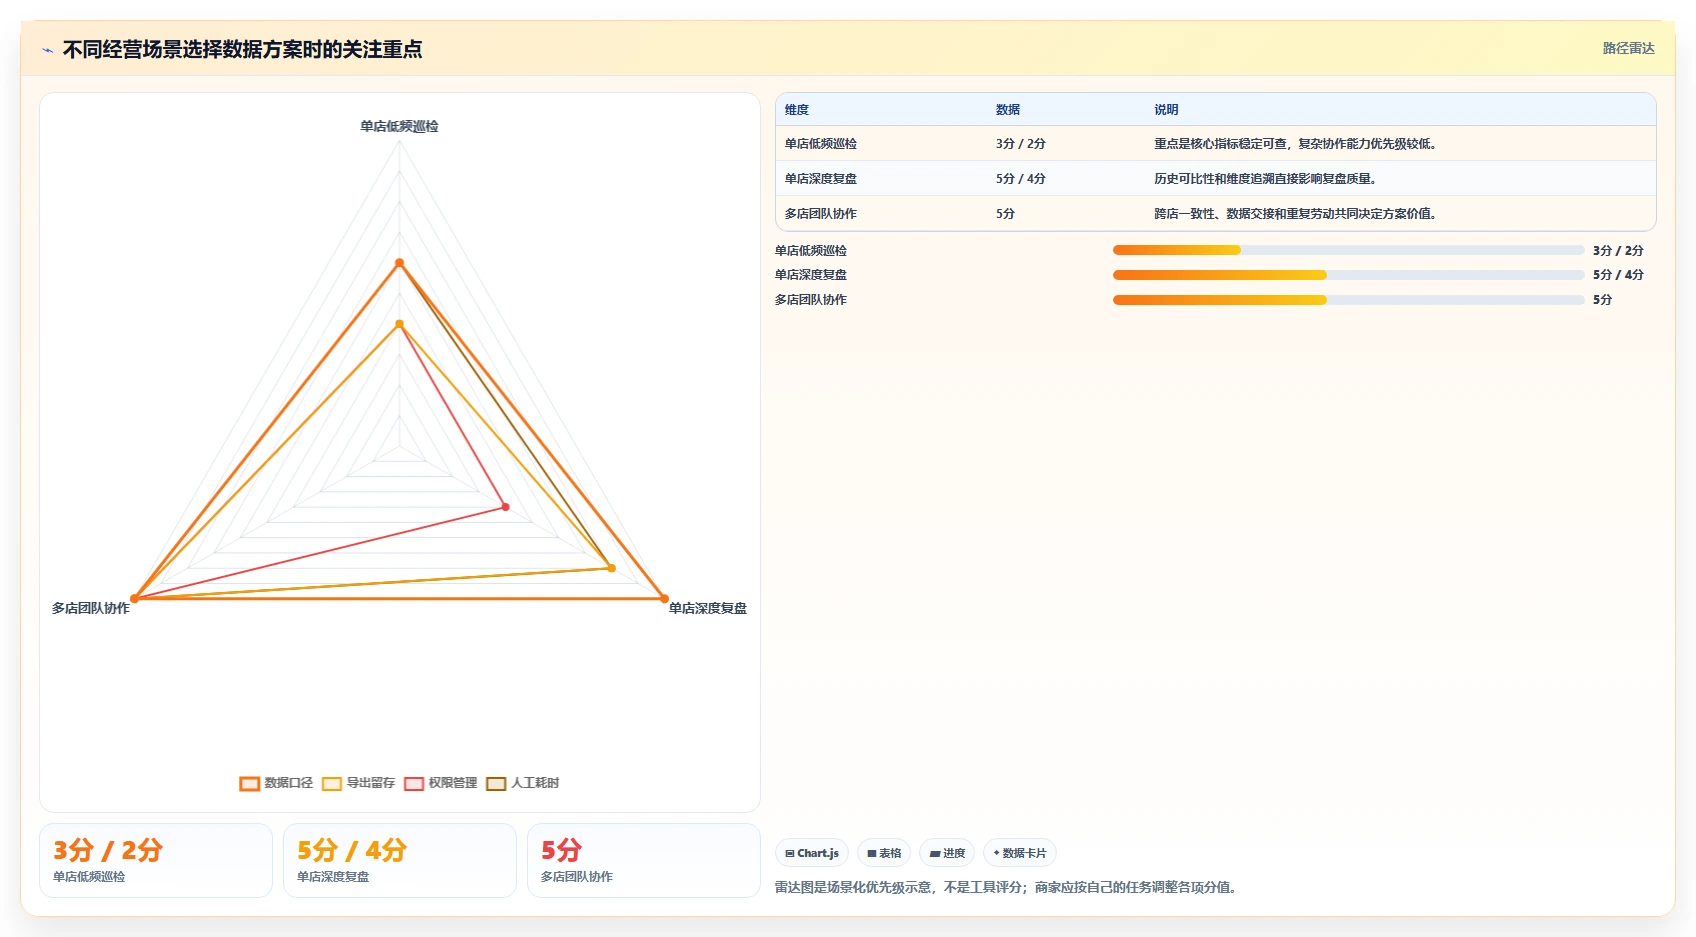Click the 多店团队协作 progress bar

point(1348,300)
